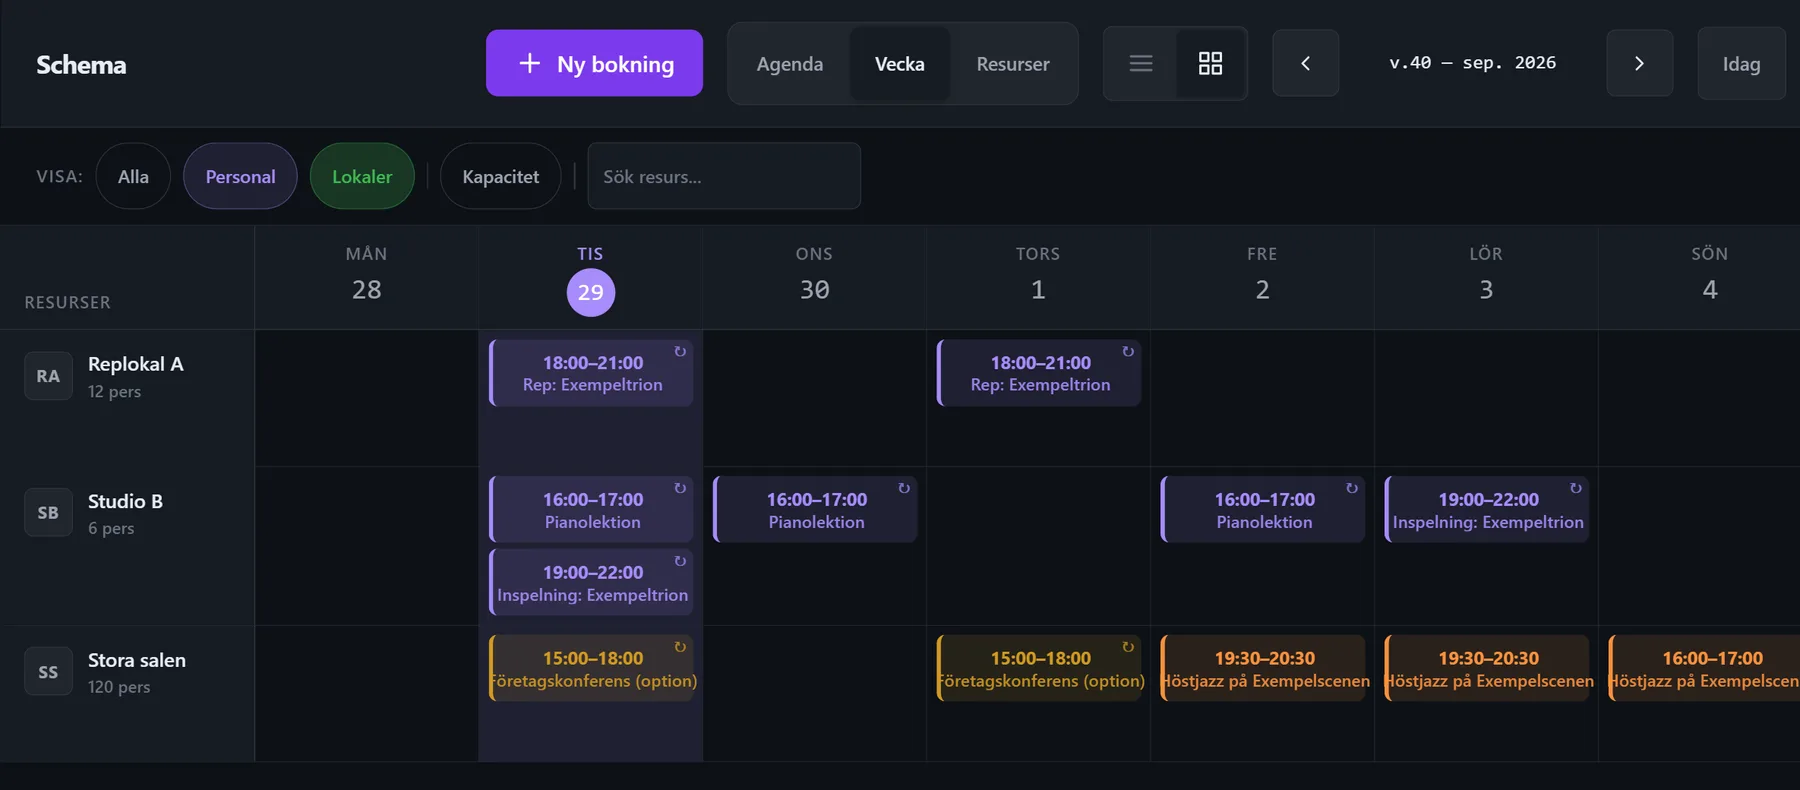This screenshot has height=790, width=1800.
Task: Create a new booking with Ny bokning
Action: [x=594, y=63]
